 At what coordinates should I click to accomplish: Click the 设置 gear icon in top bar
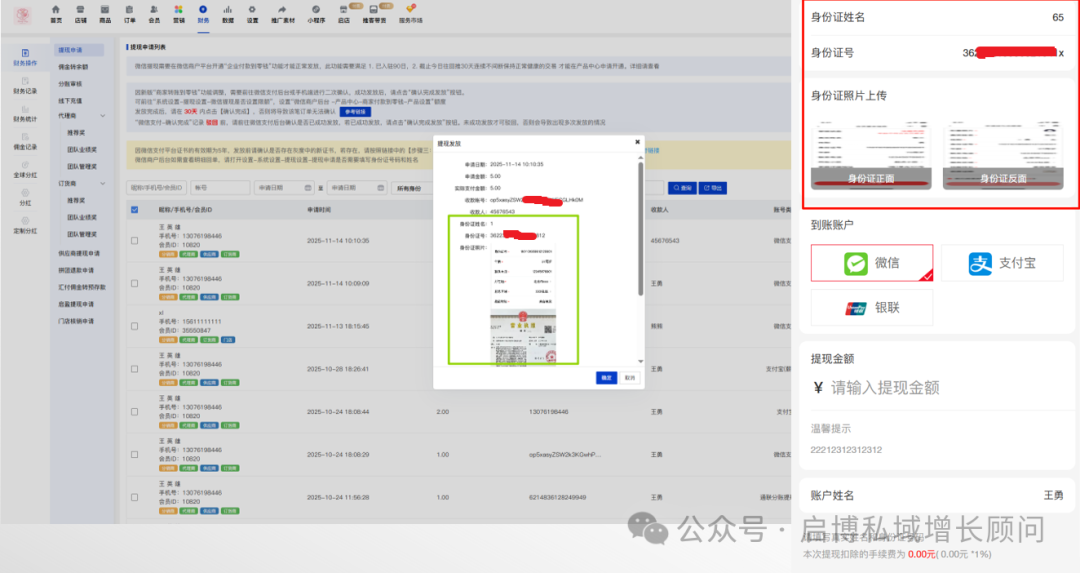[252, 13]
